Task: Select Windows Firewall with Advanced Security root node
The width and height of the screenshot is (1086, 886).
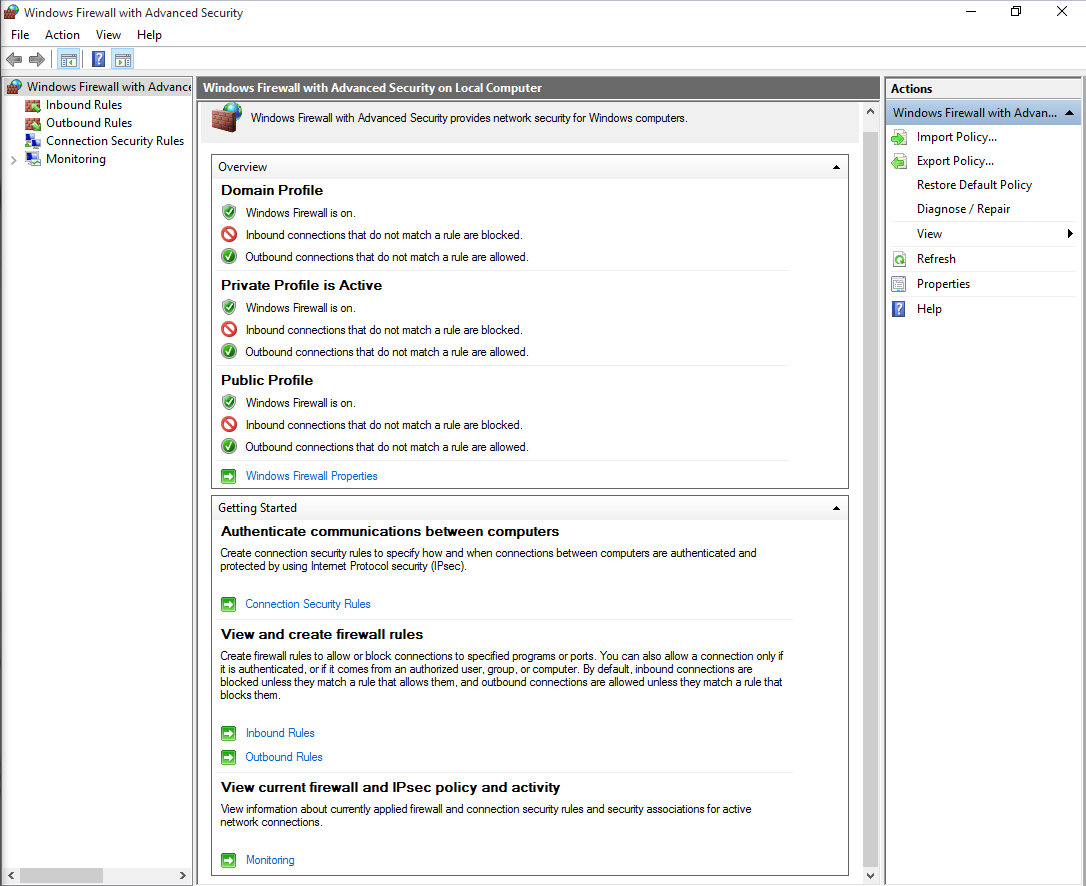Action: (x=109, y=87)
